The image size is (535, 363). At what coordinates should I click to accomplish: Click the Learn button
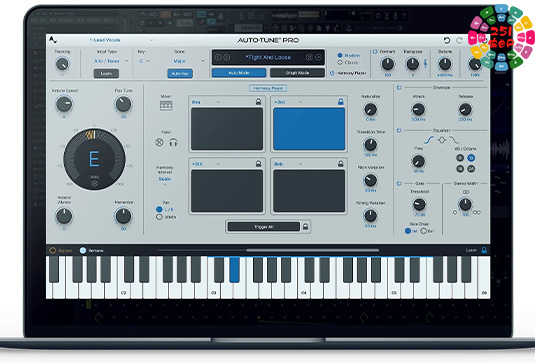[106, 73]
